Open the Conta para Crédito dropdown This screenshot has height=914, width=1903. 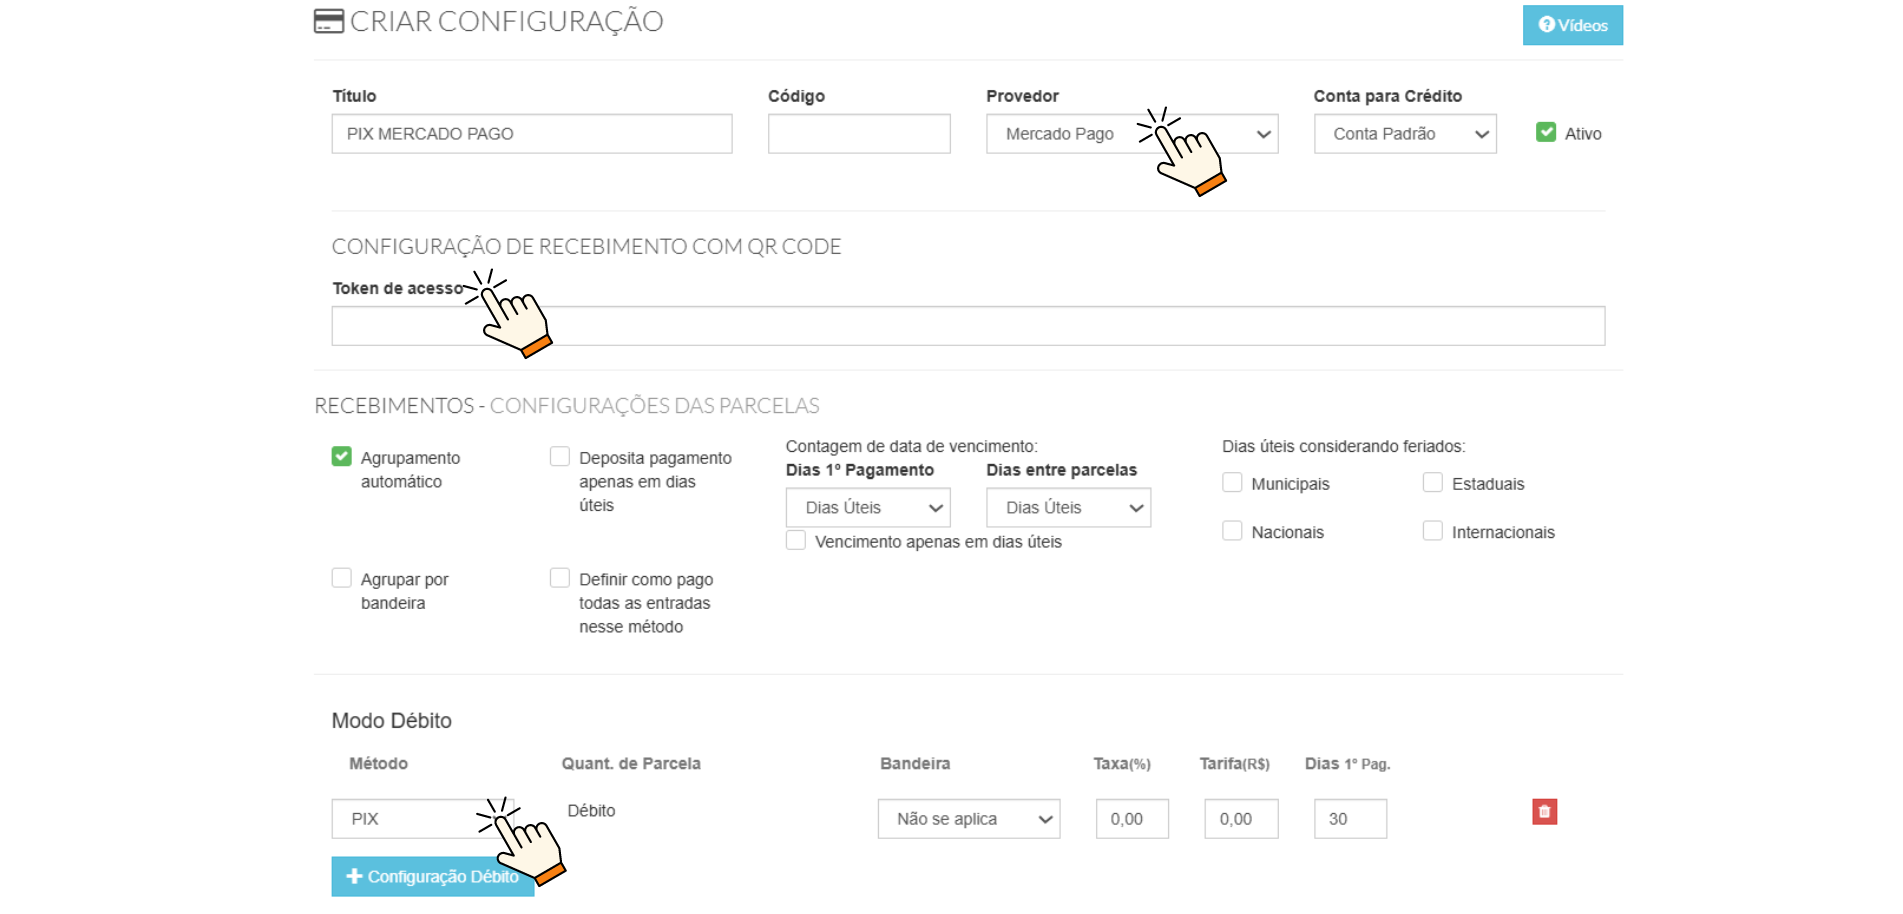(x=1405, y=134)
